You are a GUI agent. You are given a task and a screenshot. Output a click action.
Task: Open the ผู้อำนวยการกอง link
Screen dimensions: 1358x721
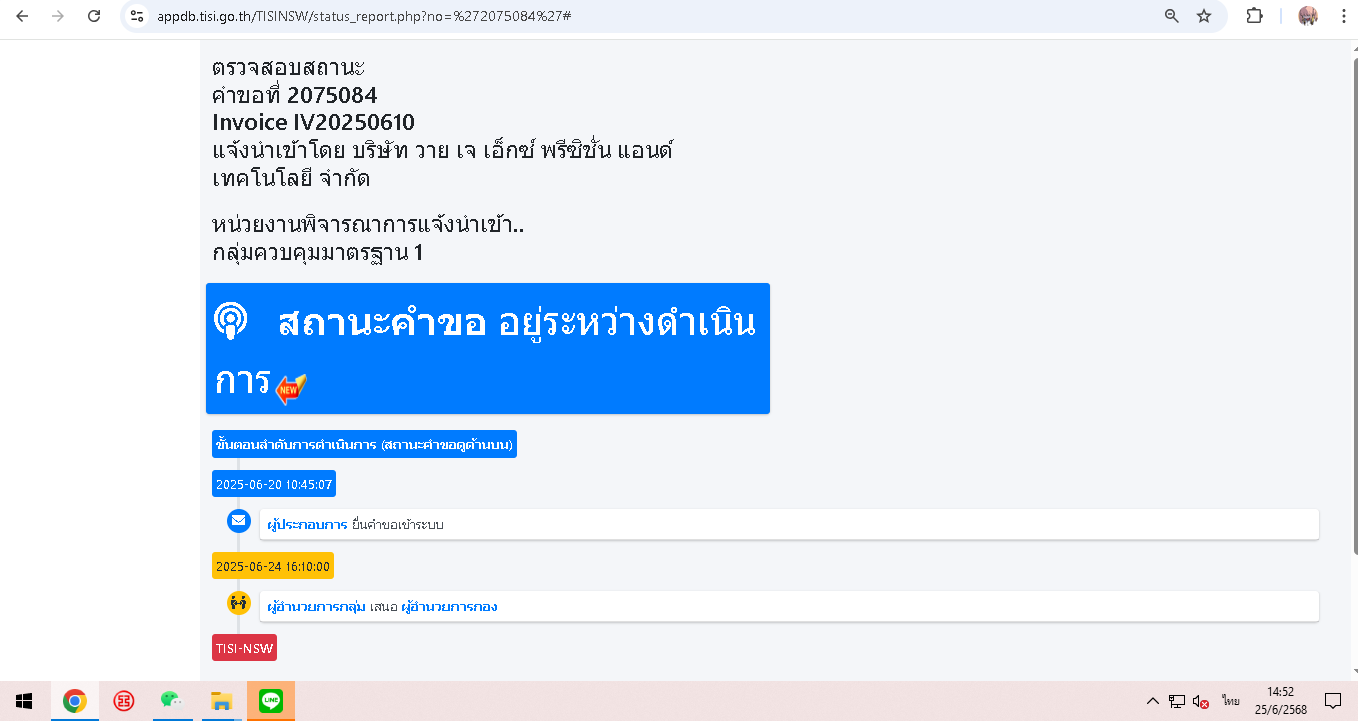(449, 607)
